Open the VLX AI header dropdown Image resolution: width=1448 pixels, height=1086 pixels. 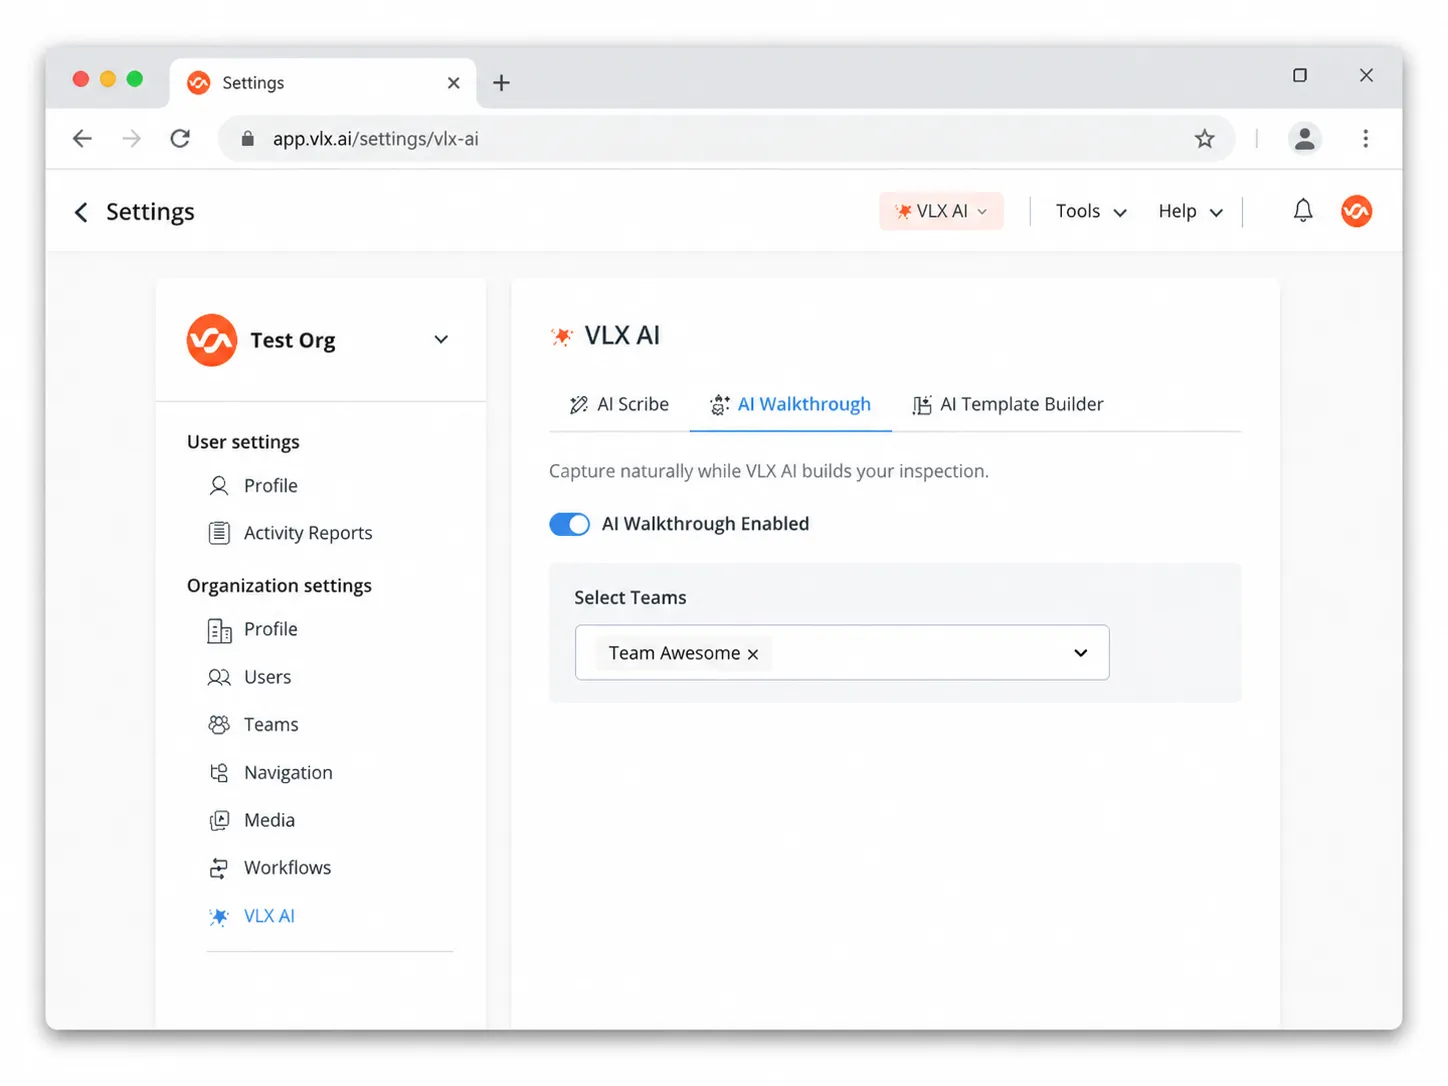[941, 211]
